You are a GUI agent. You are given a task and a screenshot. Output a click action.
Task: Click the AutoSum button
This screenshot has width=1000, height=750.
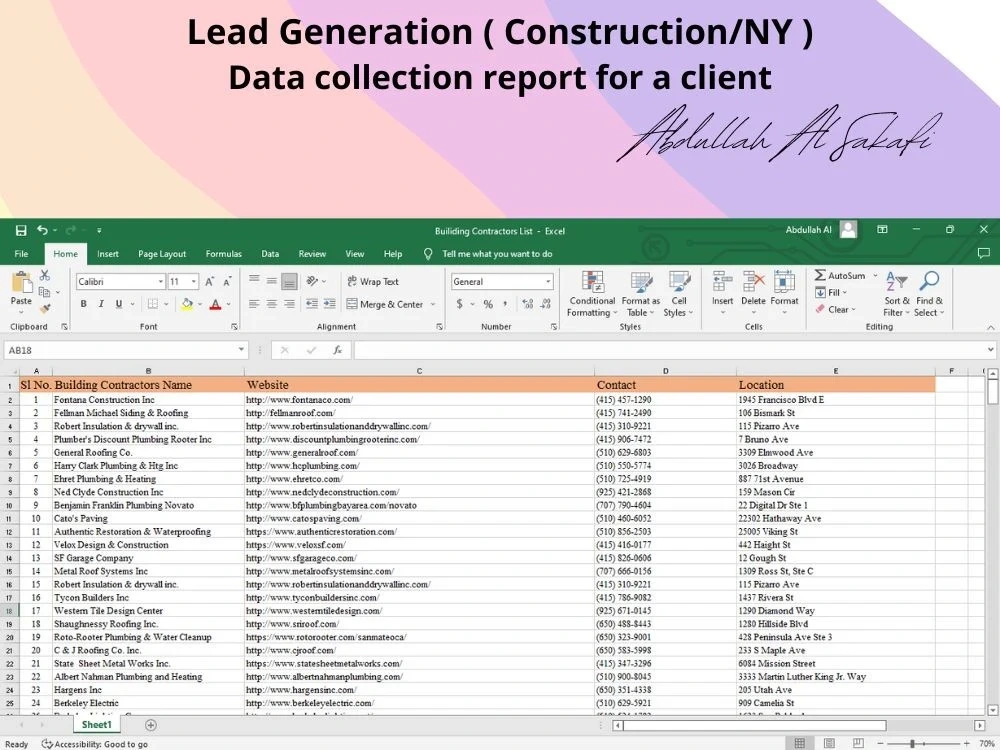point(840,276)
